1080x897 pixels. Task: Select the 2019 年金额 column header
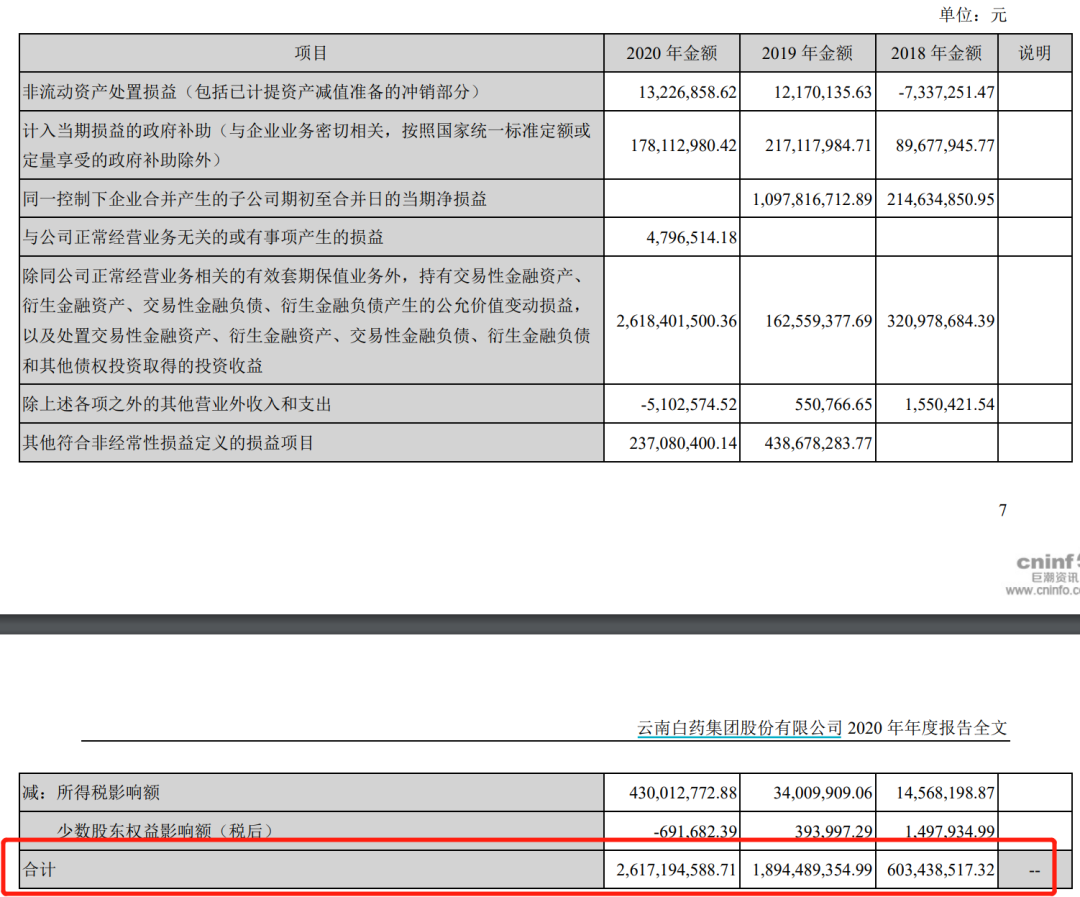click(x=807, y=53)
